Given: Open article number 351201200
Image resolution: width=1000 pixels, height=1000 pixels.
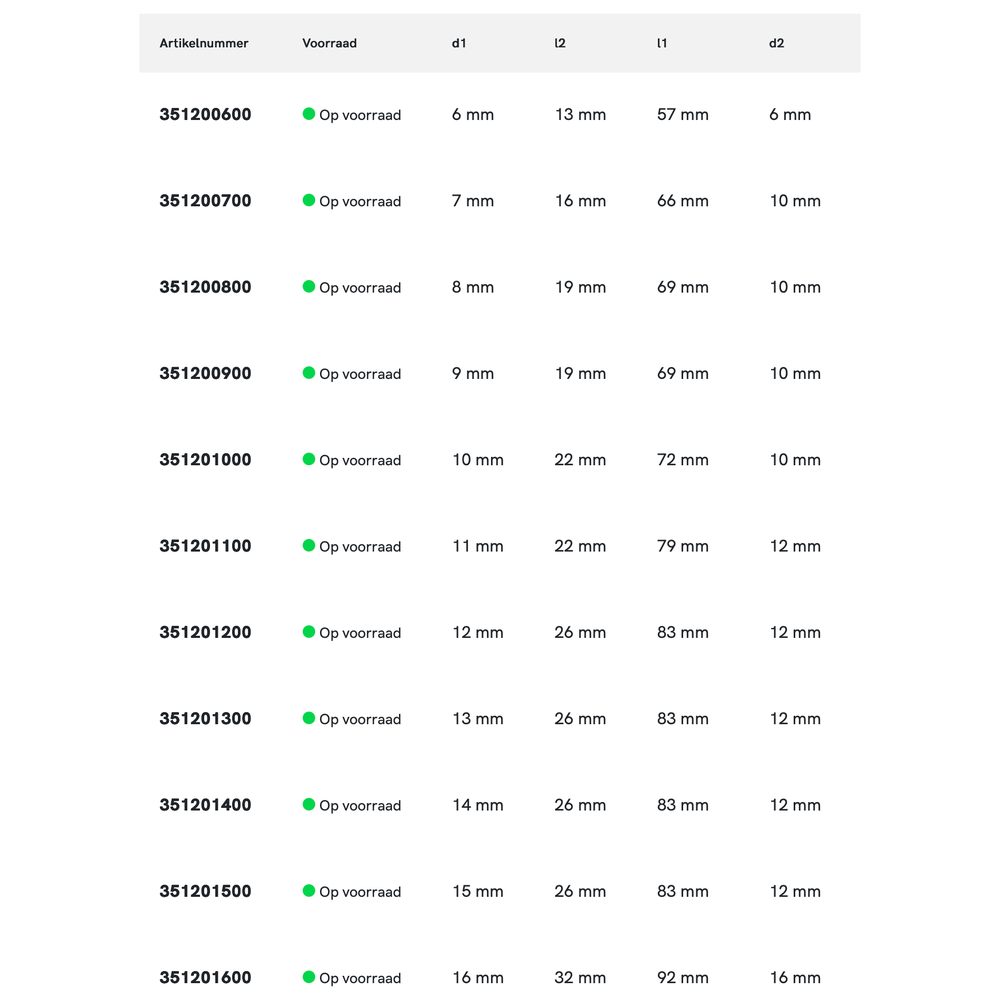Looking at the screenshot, I should [x=205, y=633].
